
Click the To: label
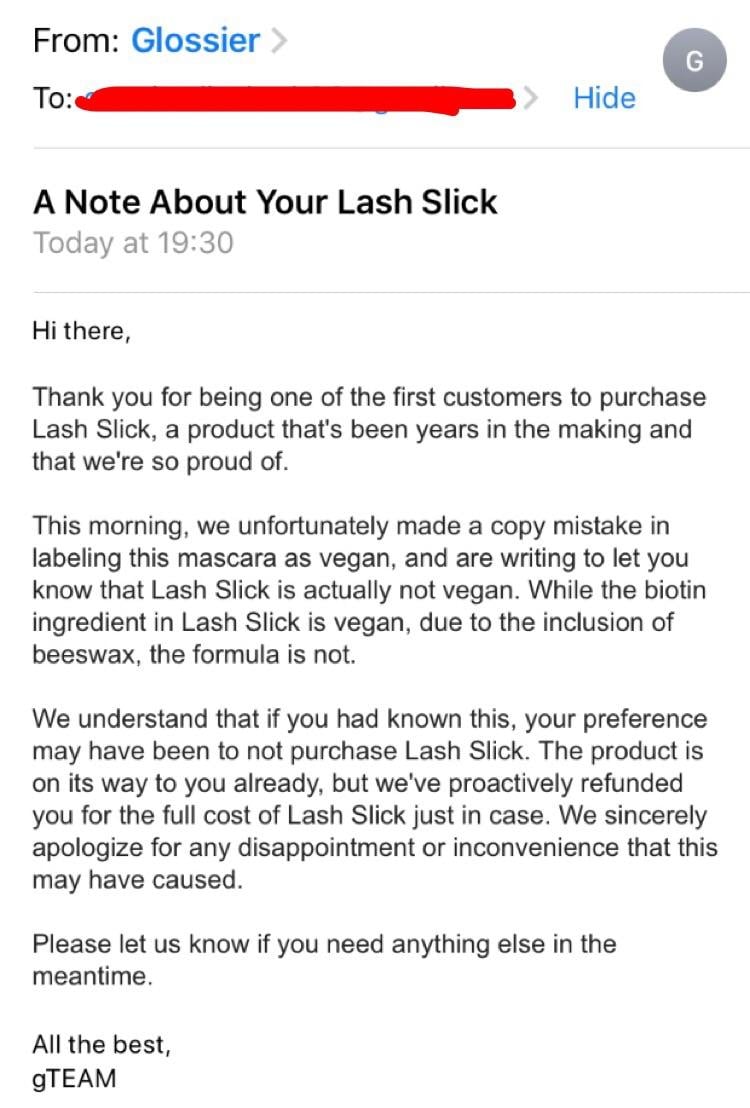pos(52,98)
